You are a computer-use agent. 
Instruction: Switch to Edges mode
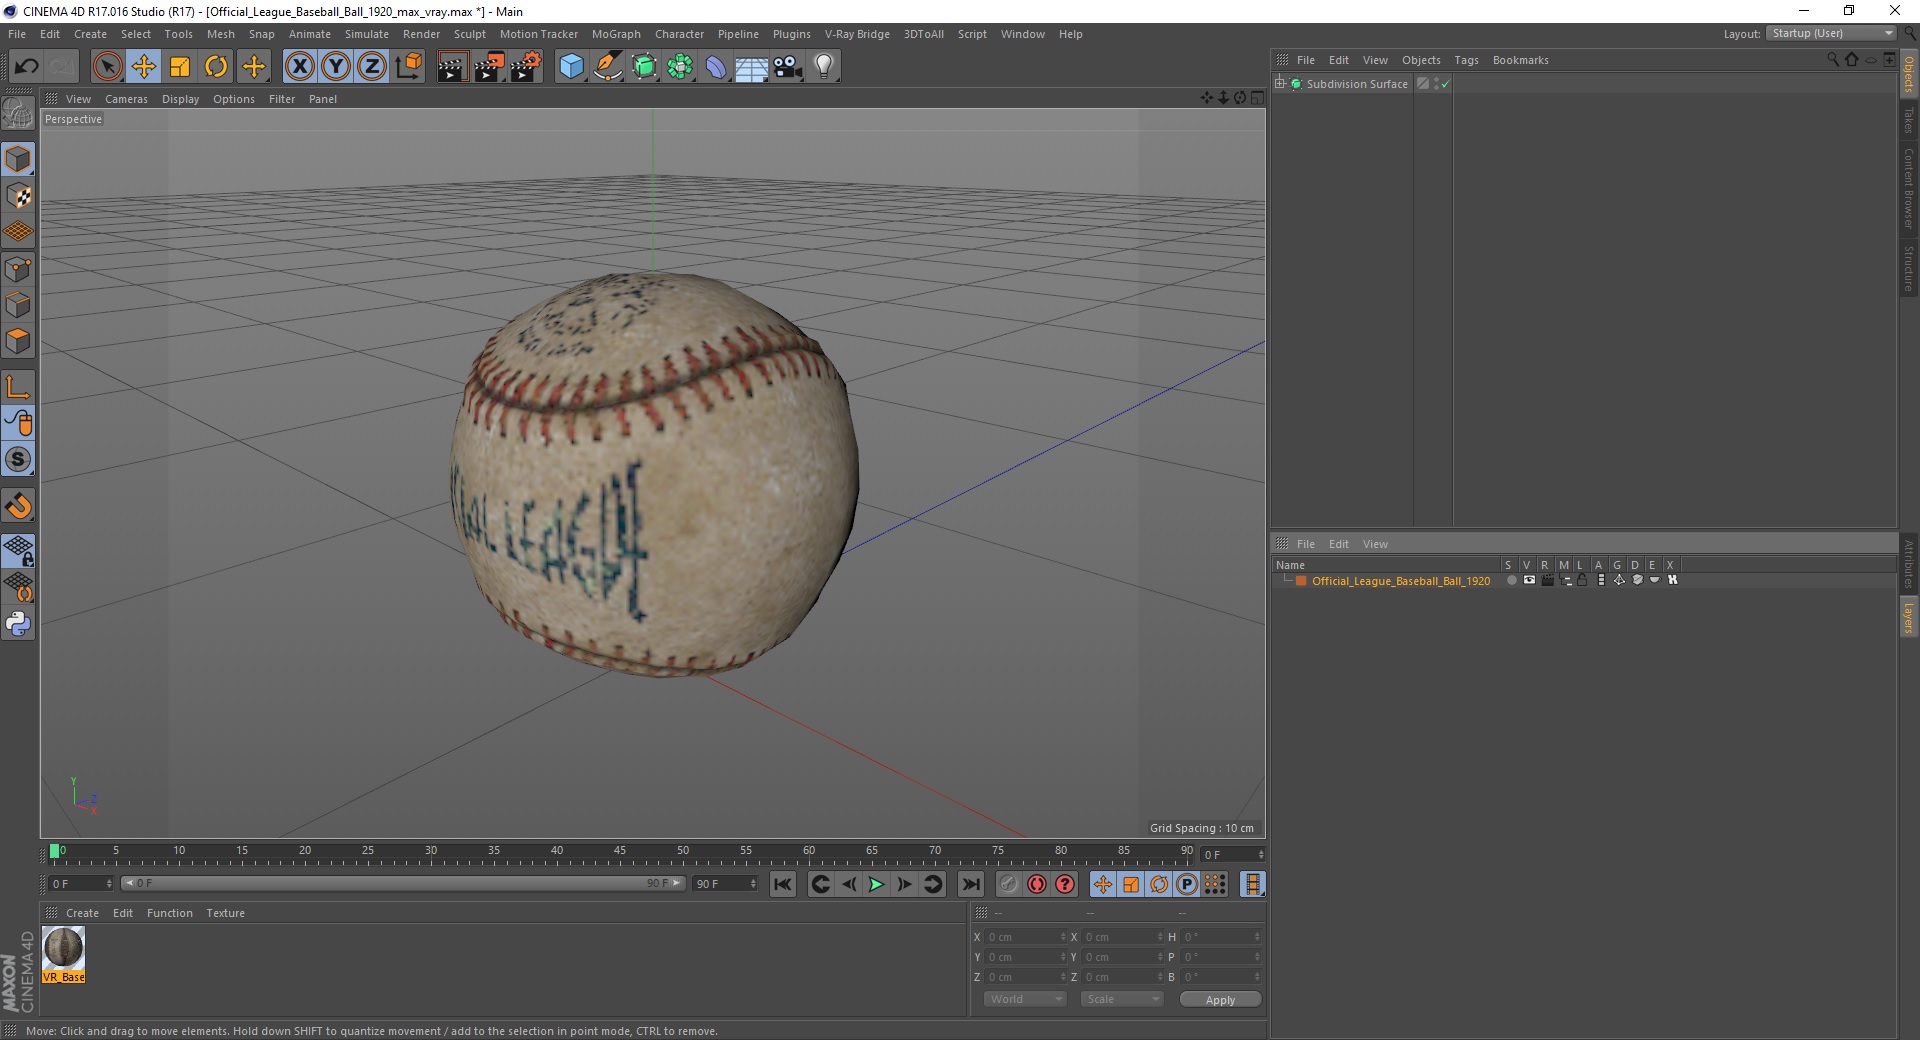tap(18, 305)
